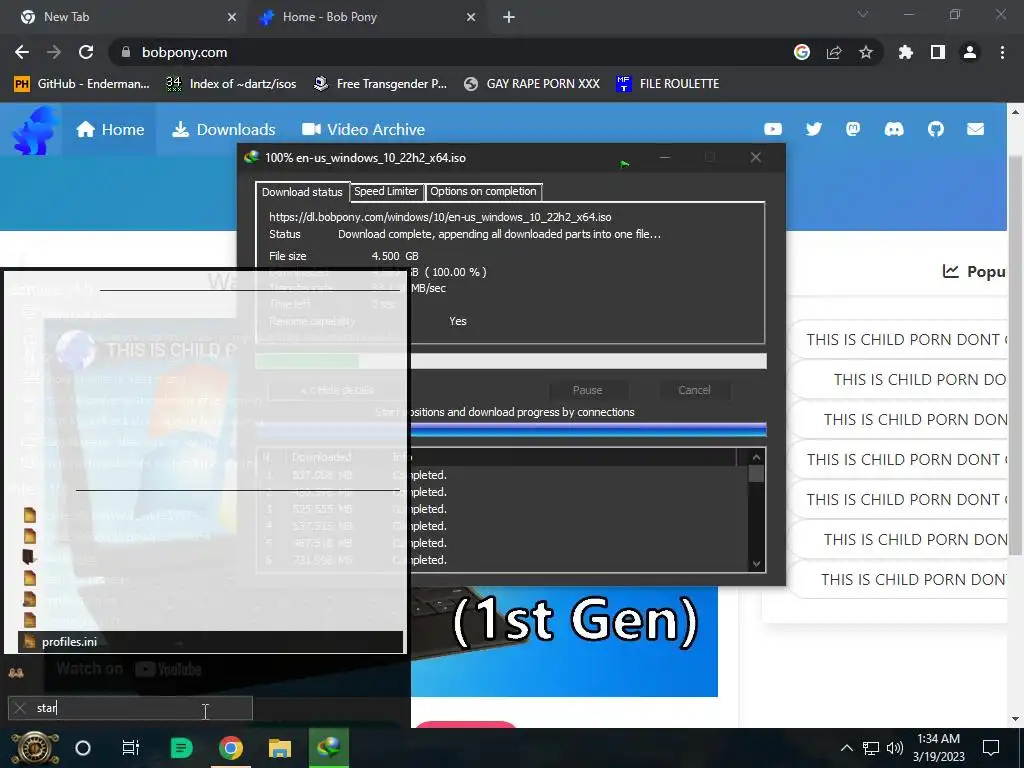Open the GitHub icon in site header

tap(935, 129)
